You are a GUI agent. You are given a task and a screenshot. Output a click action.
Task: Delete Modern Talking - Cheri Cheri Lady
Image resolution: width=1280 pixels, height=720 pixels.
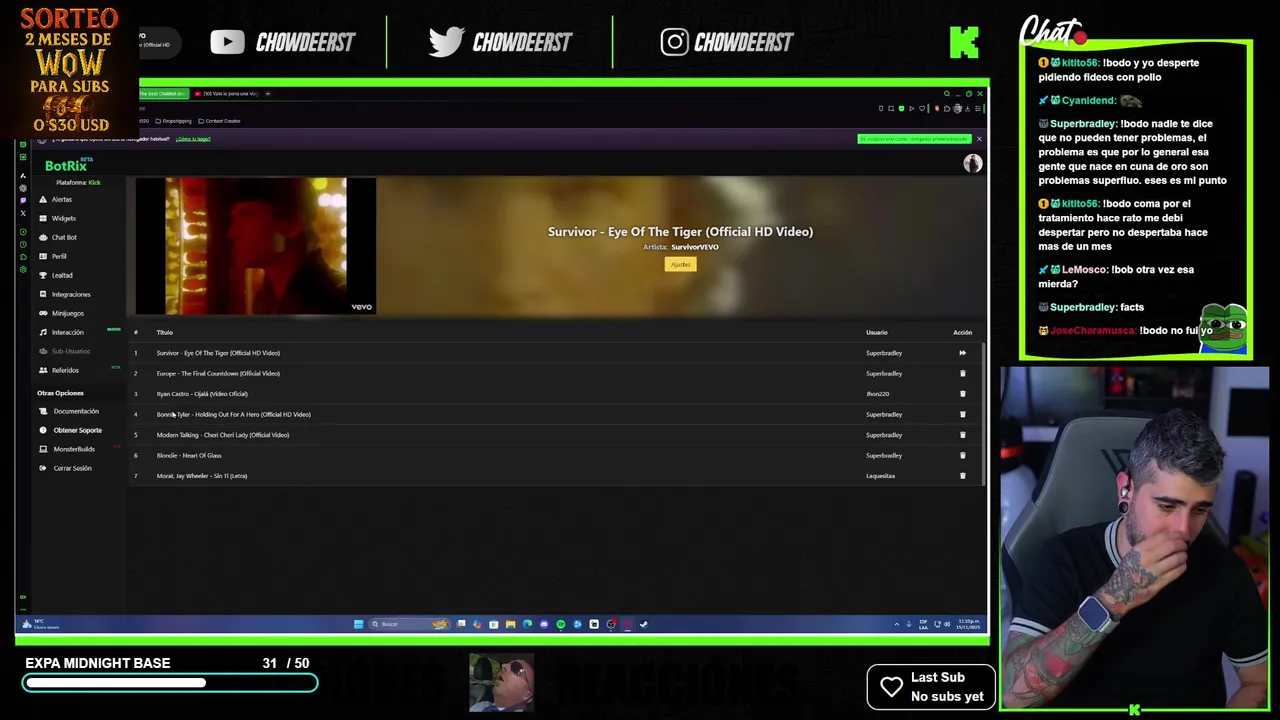pyautogui.click(x=962, y=435)
